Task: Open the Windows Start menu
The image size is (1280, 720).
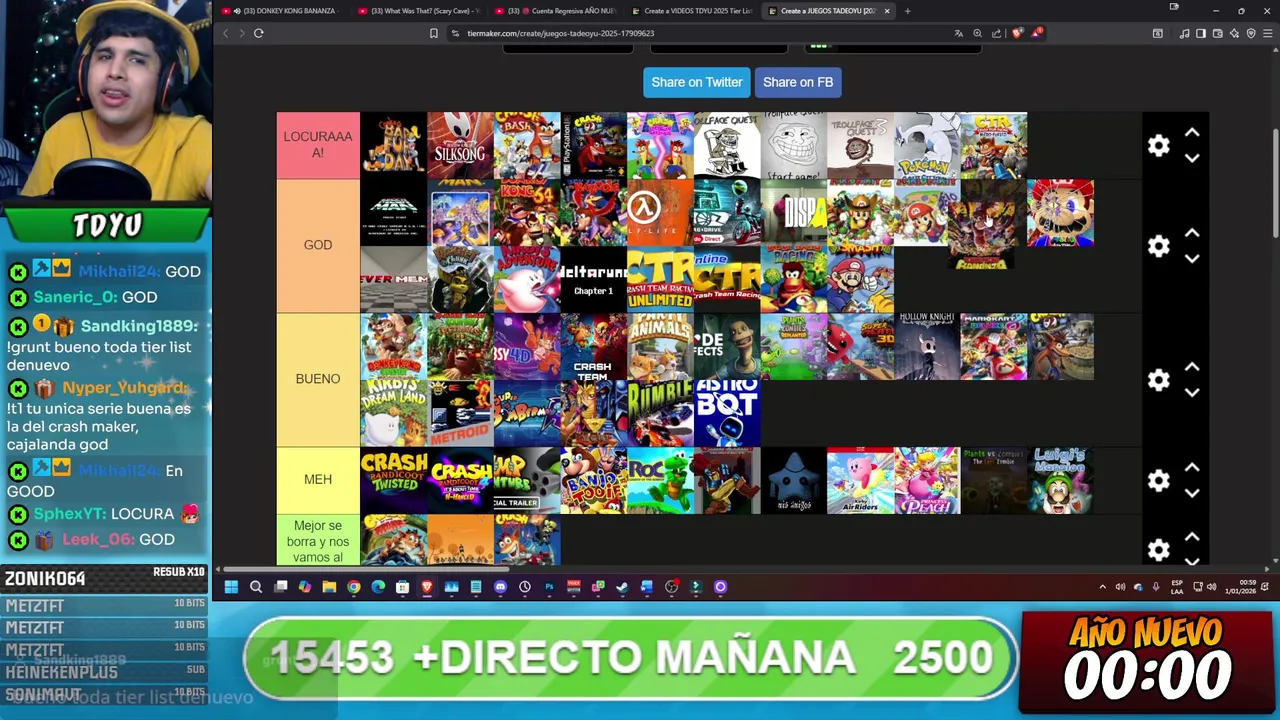Action: (x=231, y=587)
